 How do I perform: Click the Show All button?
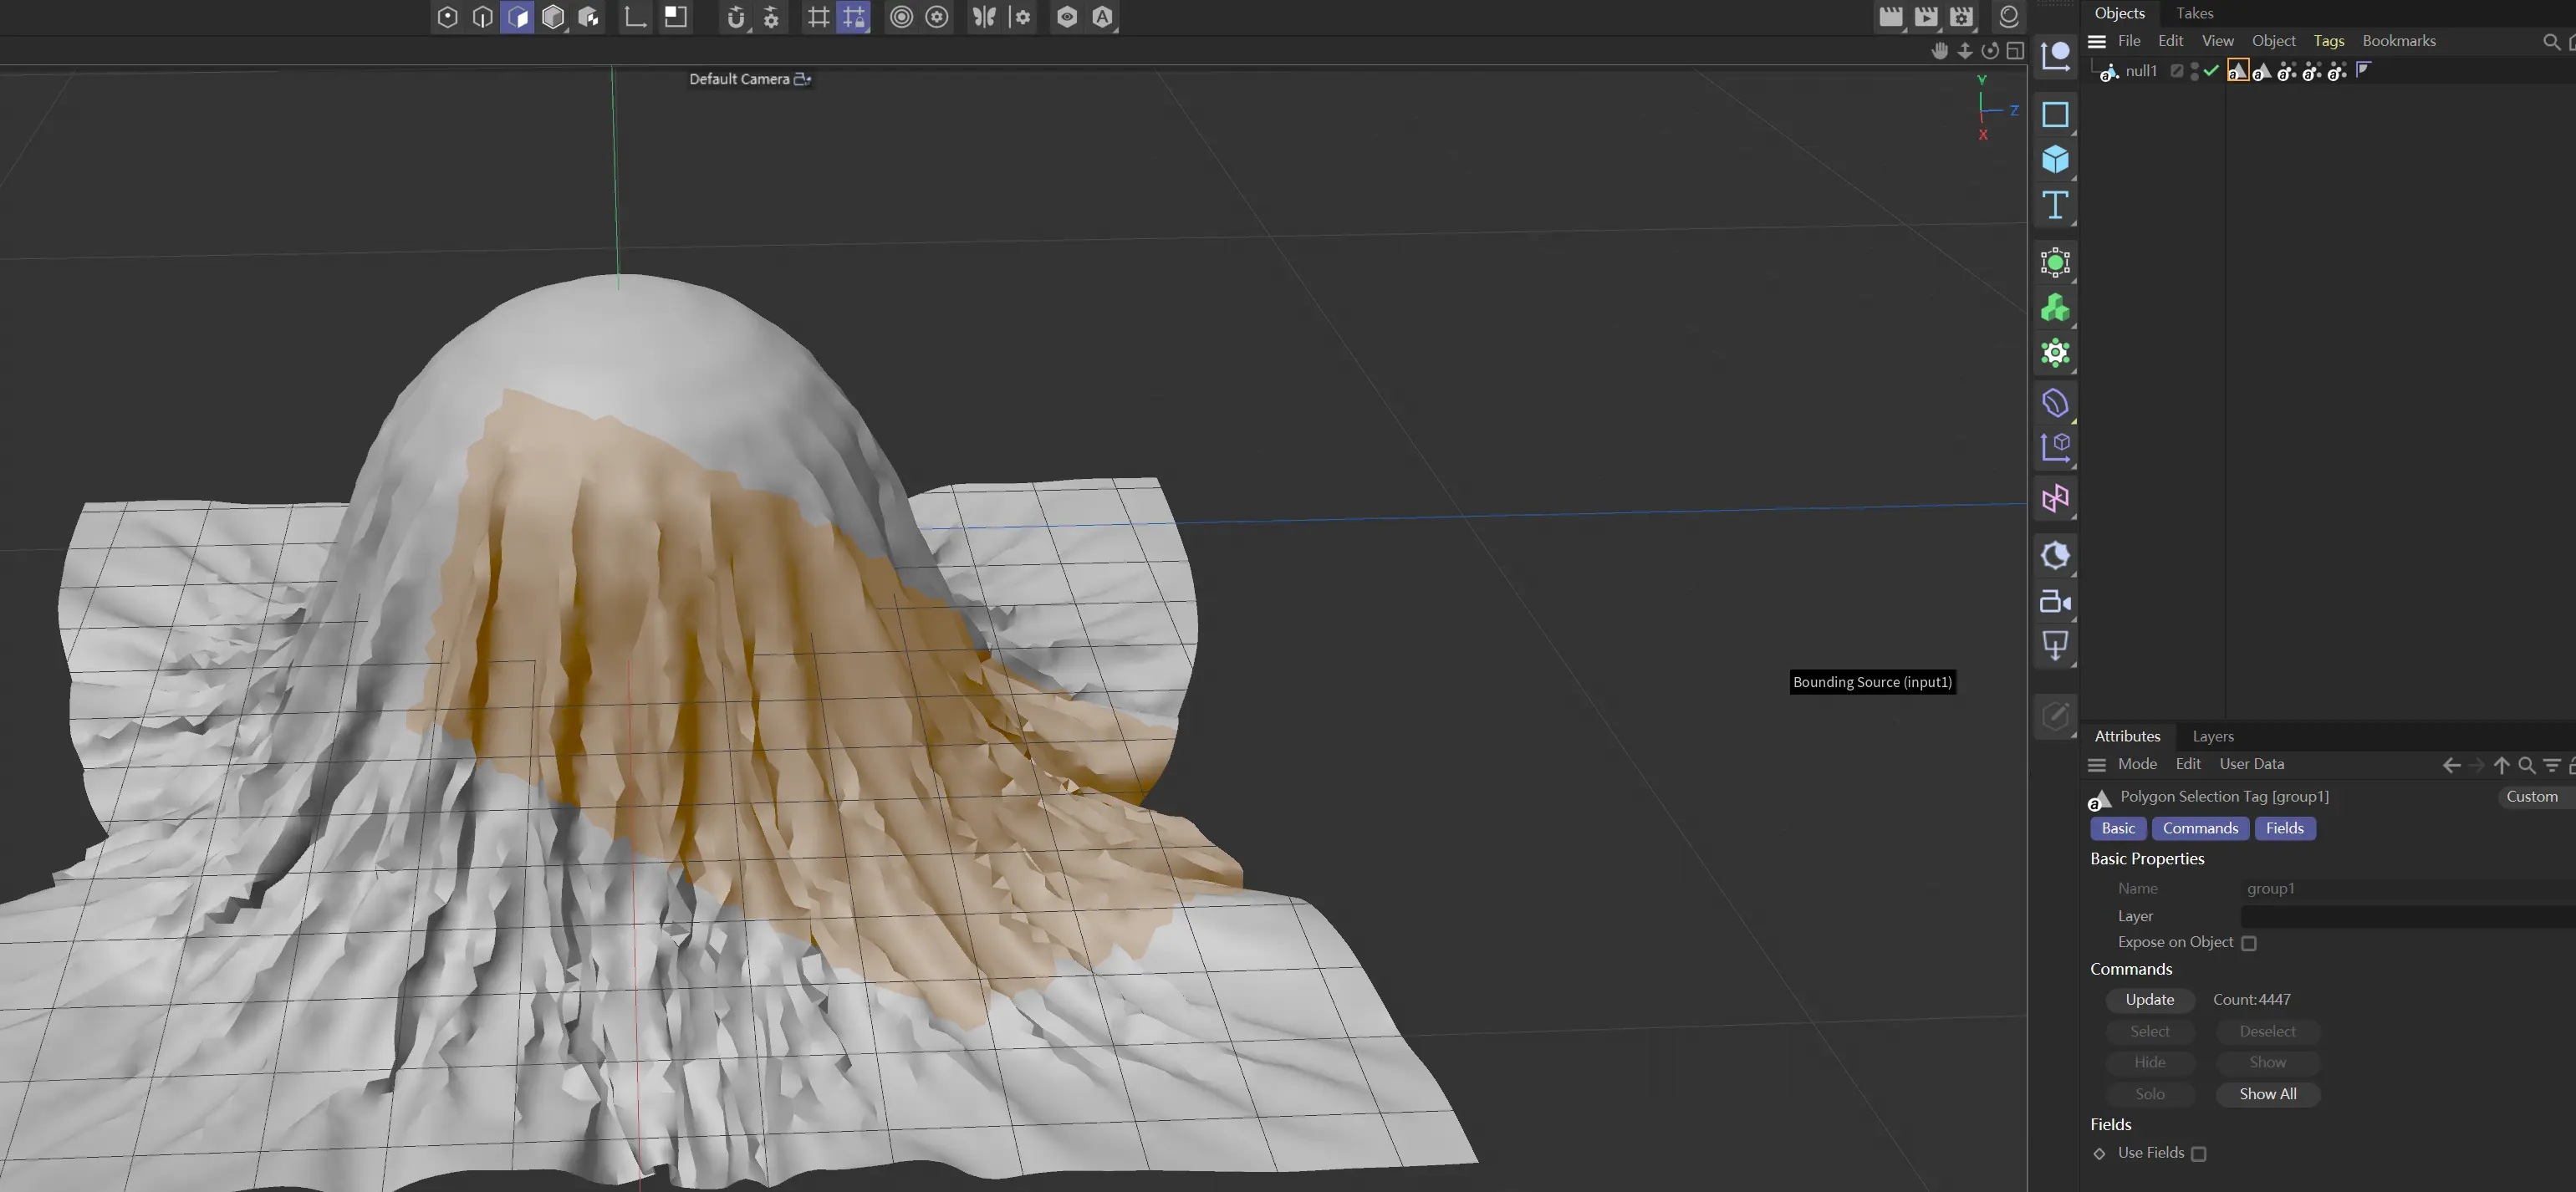(x=2267, y=1094)
